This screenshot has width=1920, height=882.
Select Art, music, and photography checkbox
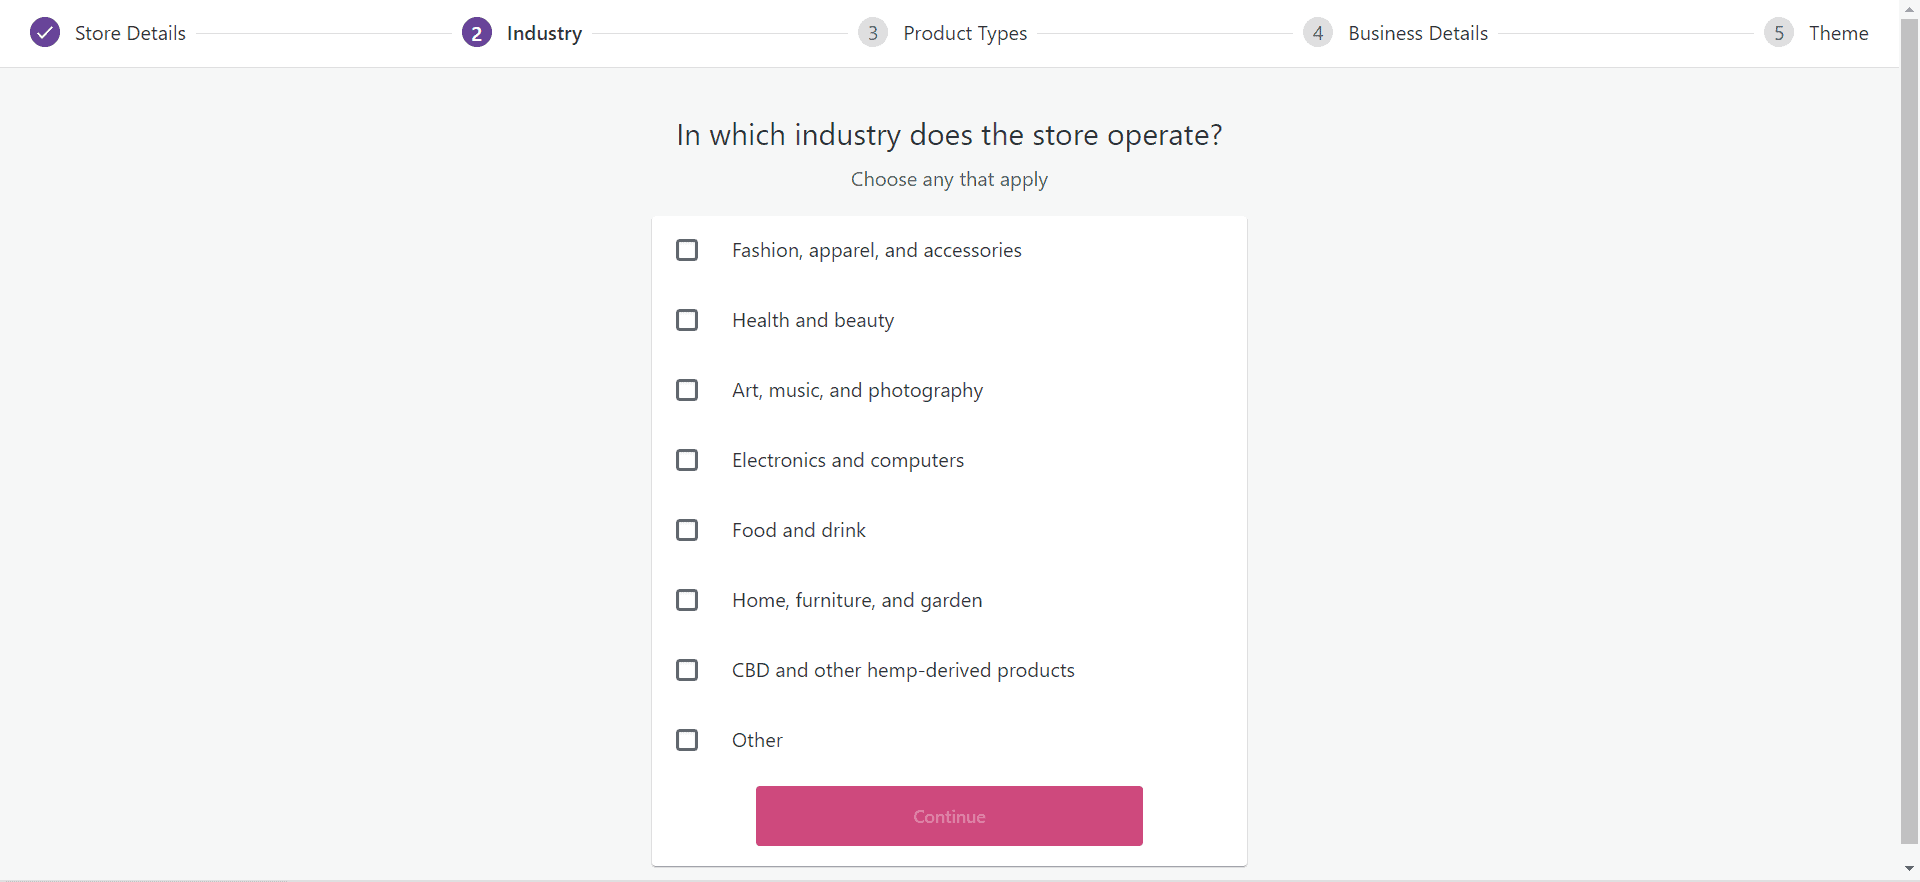687,390
